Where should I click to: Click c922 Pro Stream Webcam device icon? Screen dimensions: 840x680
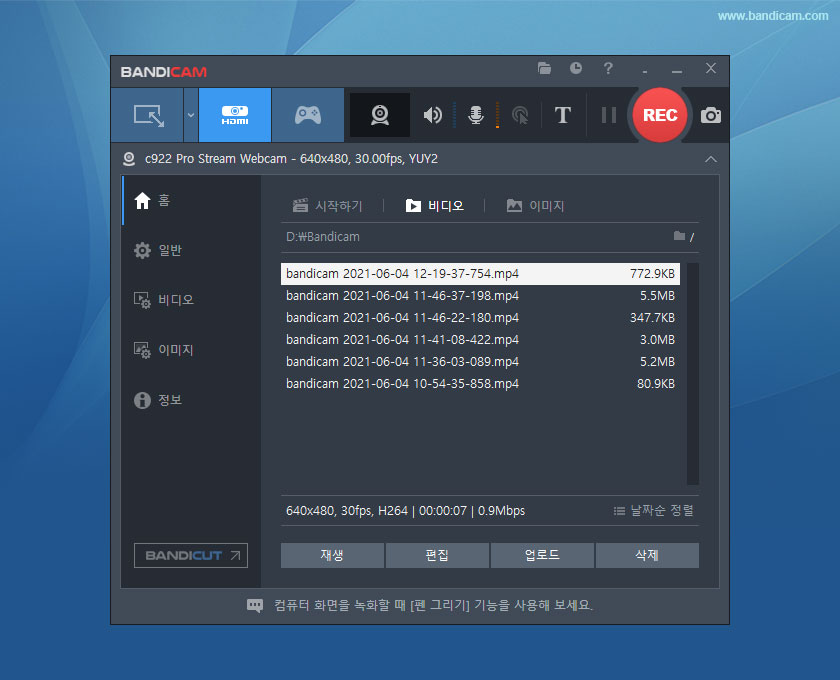click(129, 159)
